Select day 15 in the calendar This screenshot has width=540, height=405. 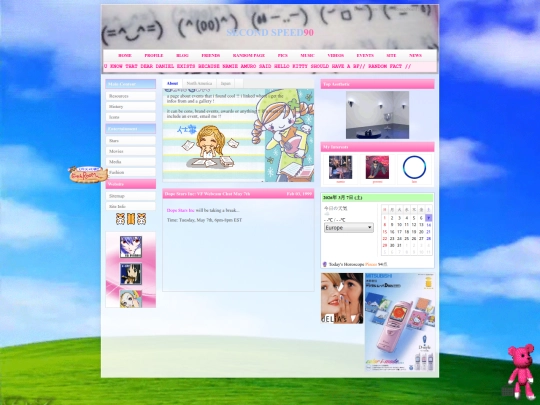tap(385, 232)
